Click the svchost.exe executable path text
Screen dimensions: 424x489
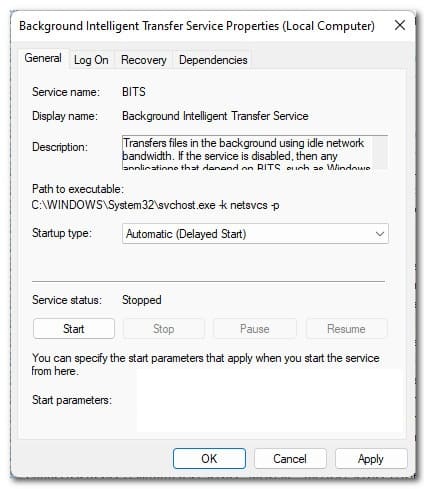[x=155, y=205]
